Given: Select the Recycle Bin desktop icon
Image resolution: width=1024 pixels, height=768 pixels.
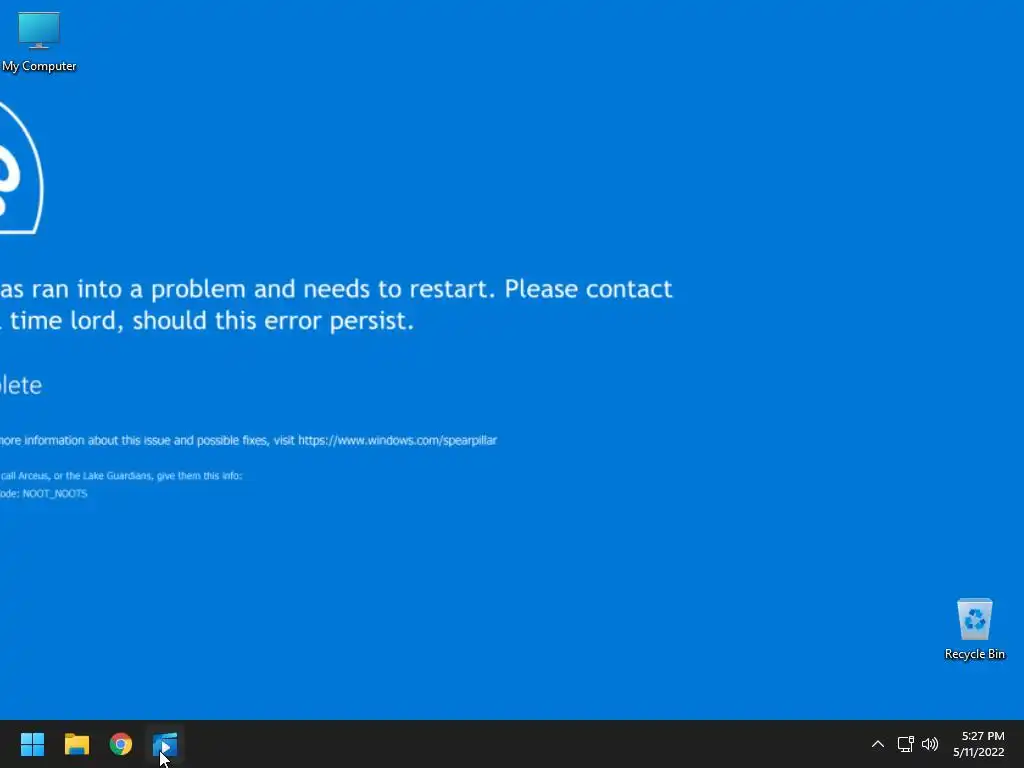Looking at the screenshot, I should tap(974, 629).
